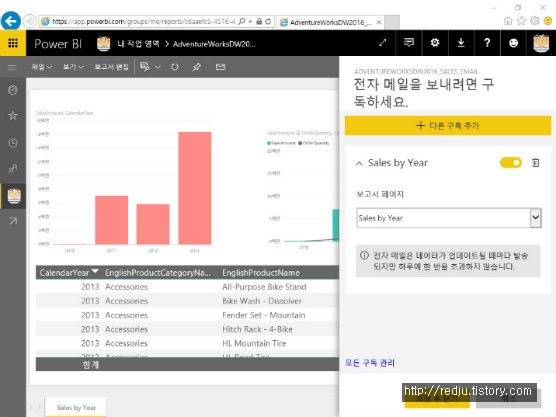
Task: Open Get data arrow in left navigation
Action: (x=13, y=221)
